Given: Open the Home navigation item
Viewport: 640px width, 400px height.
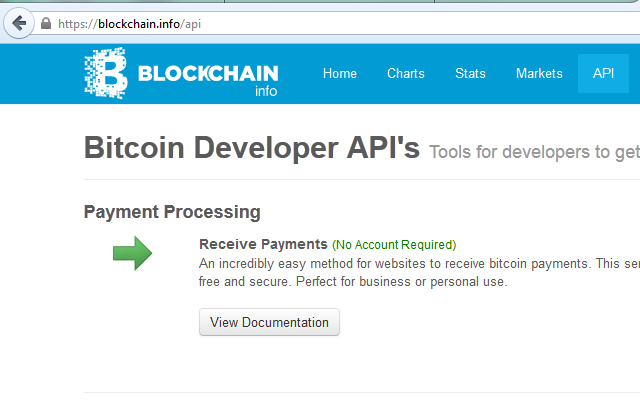Looking at the screenshot, I should (x=340, y=73).
